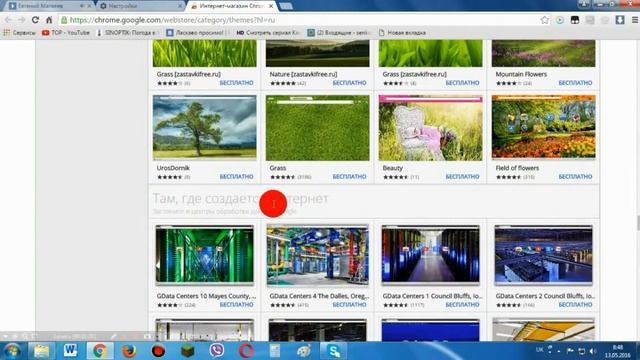Open the Ласкаво просимо bookmark
The image size is (640, 360).
point(196,33)
